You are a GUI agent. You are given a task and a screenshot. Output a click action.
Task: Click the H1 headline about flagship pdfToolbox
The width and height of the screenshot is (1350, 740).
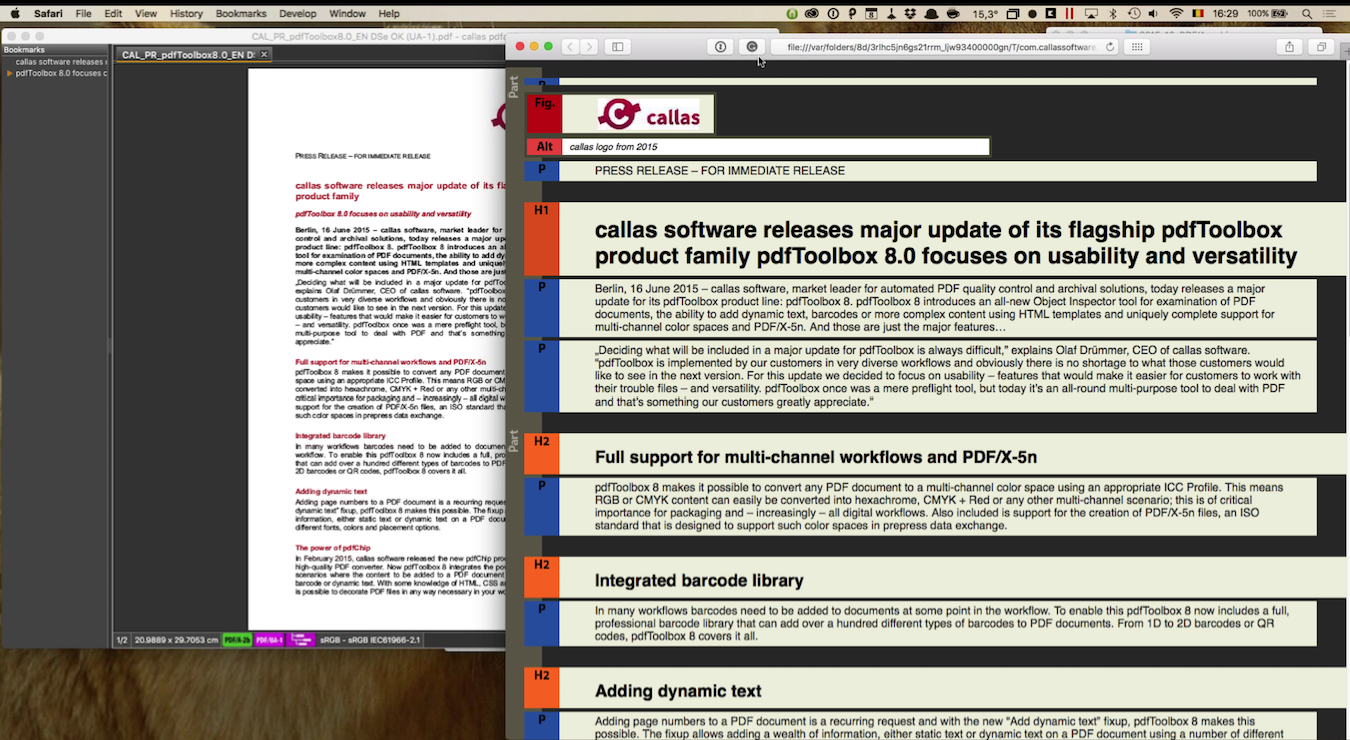945,243
